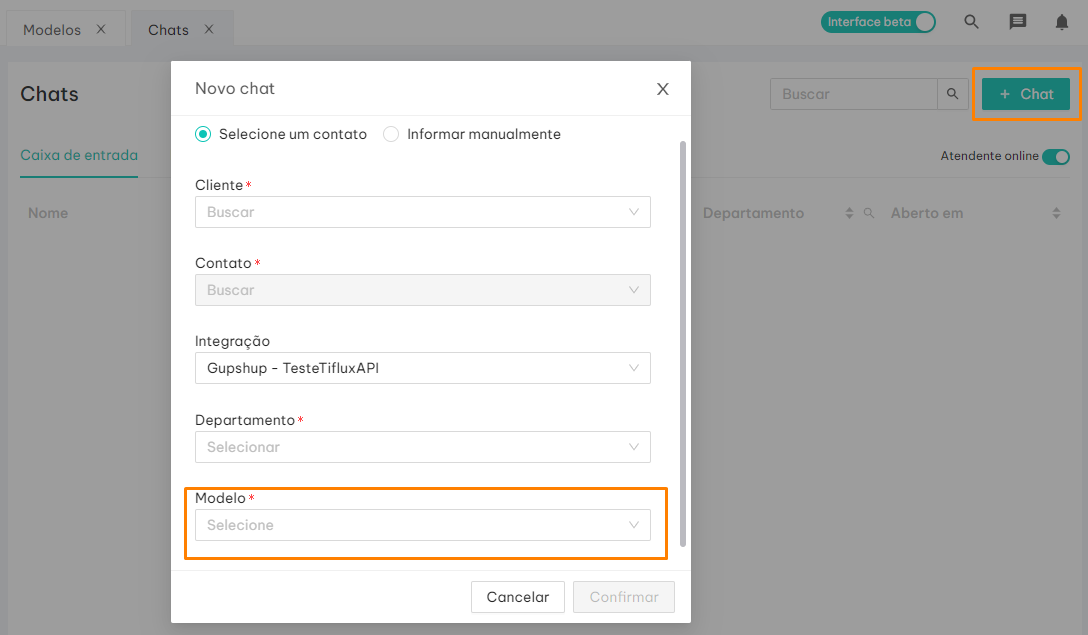This screenshot has width=1088, height=635.
Task: Select the Informar manualmente radio button
Action: (391, 134)
